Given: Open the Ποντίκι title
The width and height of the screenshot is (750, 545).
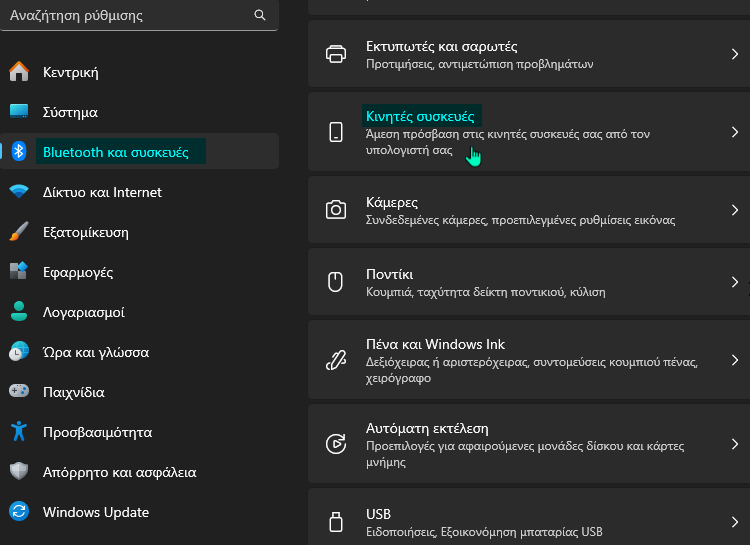Looking at the screenshot, I should (x=389, y=274).
